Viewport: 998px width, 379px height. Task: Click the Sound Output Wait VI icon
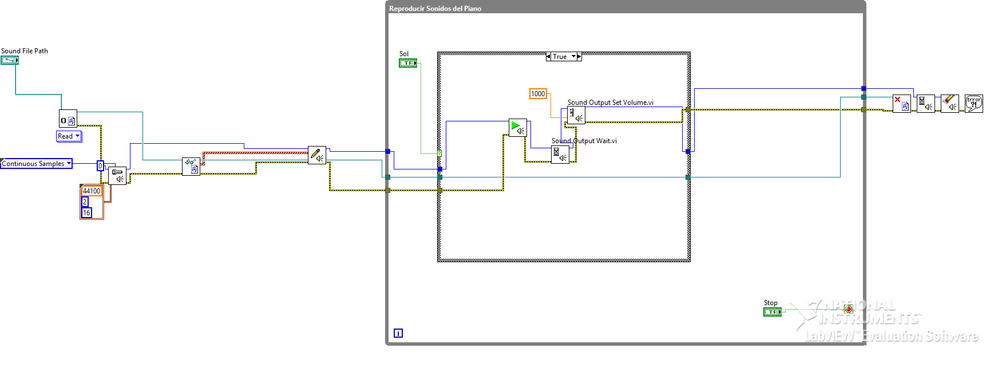pyautogui.click(x=560, y=154)
